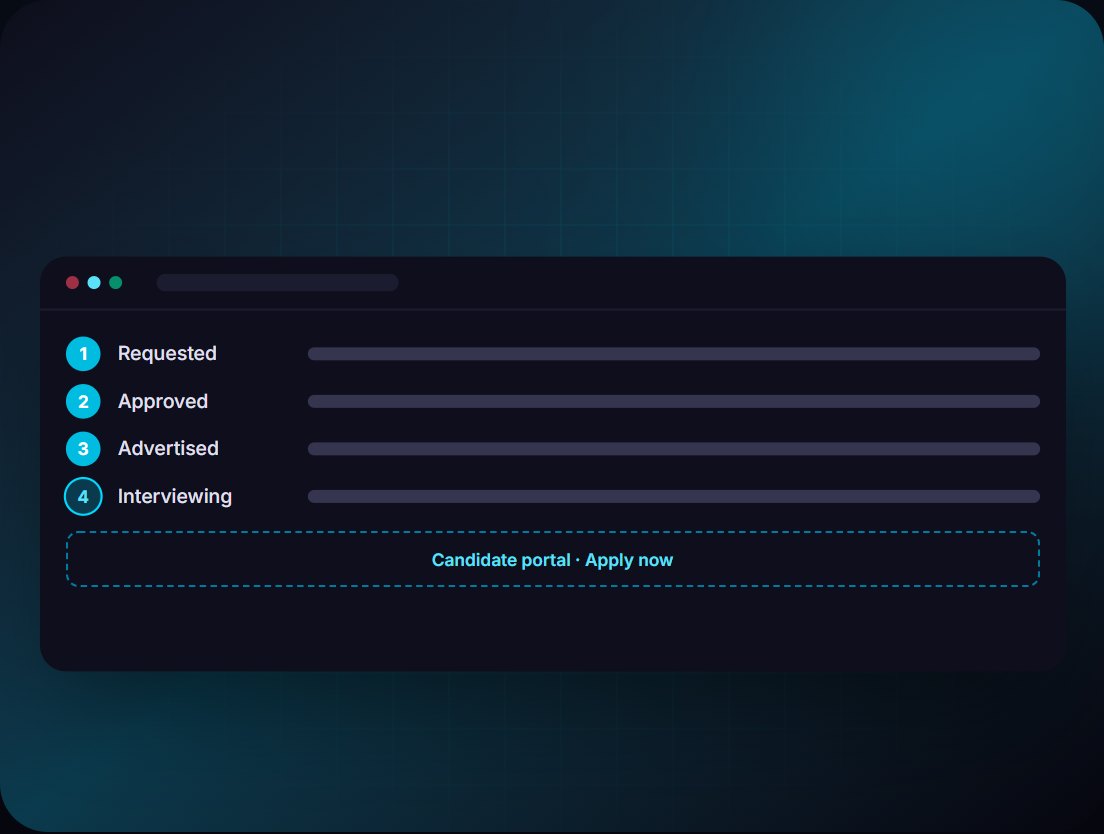Screen dimensions: 1104x834
Task: Select the Advertised stage label
Action: [x=168, y=448]
